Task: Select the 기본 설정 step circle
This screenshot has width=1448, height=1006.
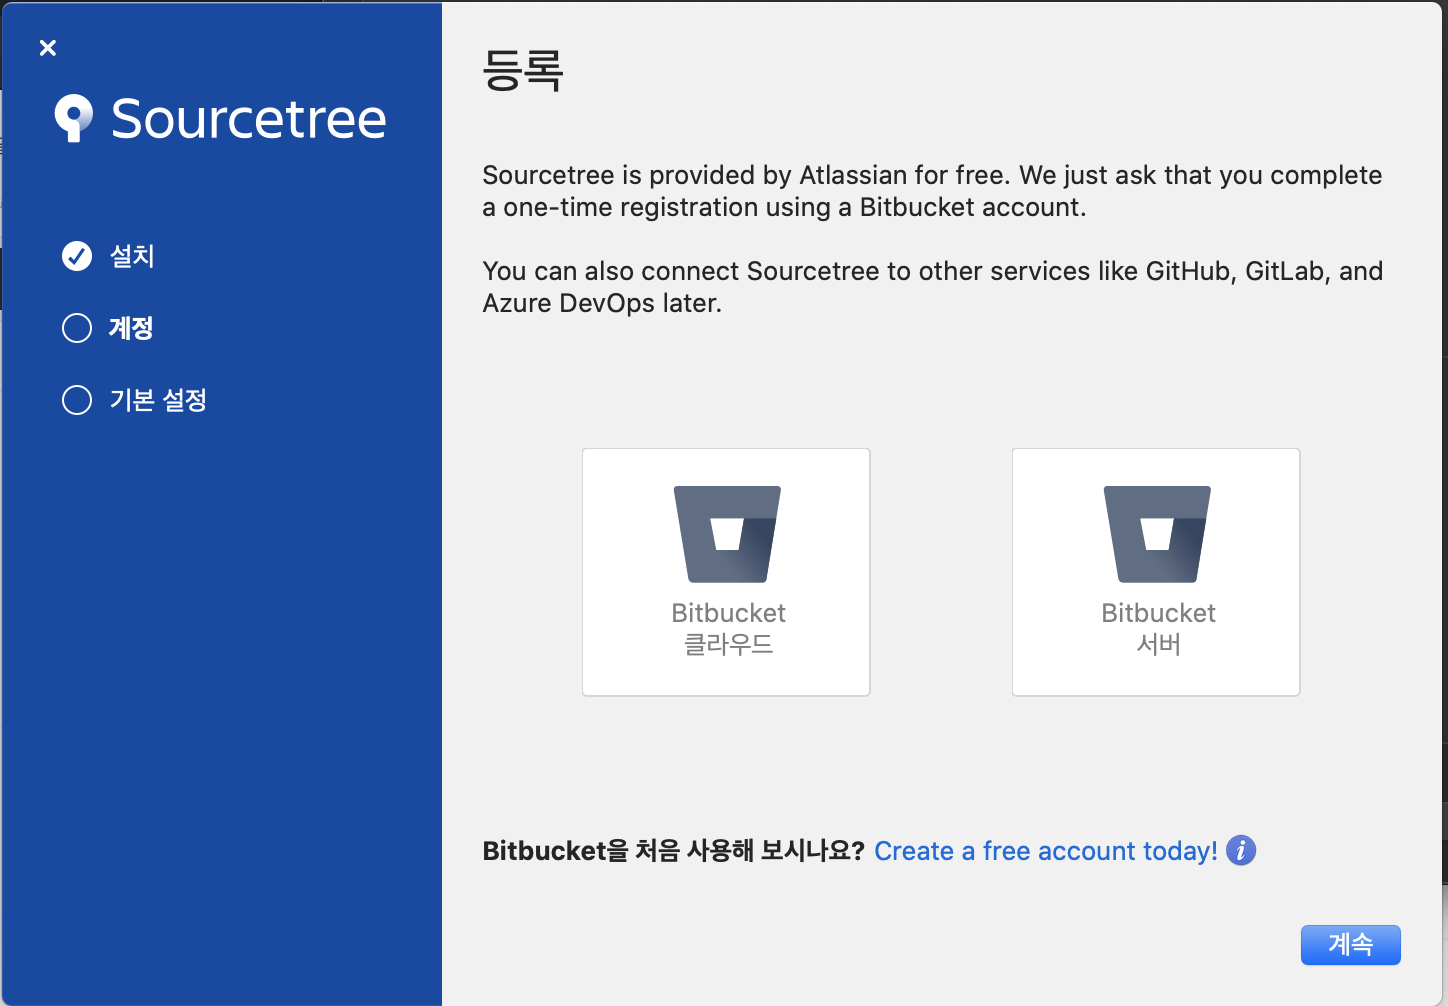Action: pyautogui.click(x=77, y=400)
